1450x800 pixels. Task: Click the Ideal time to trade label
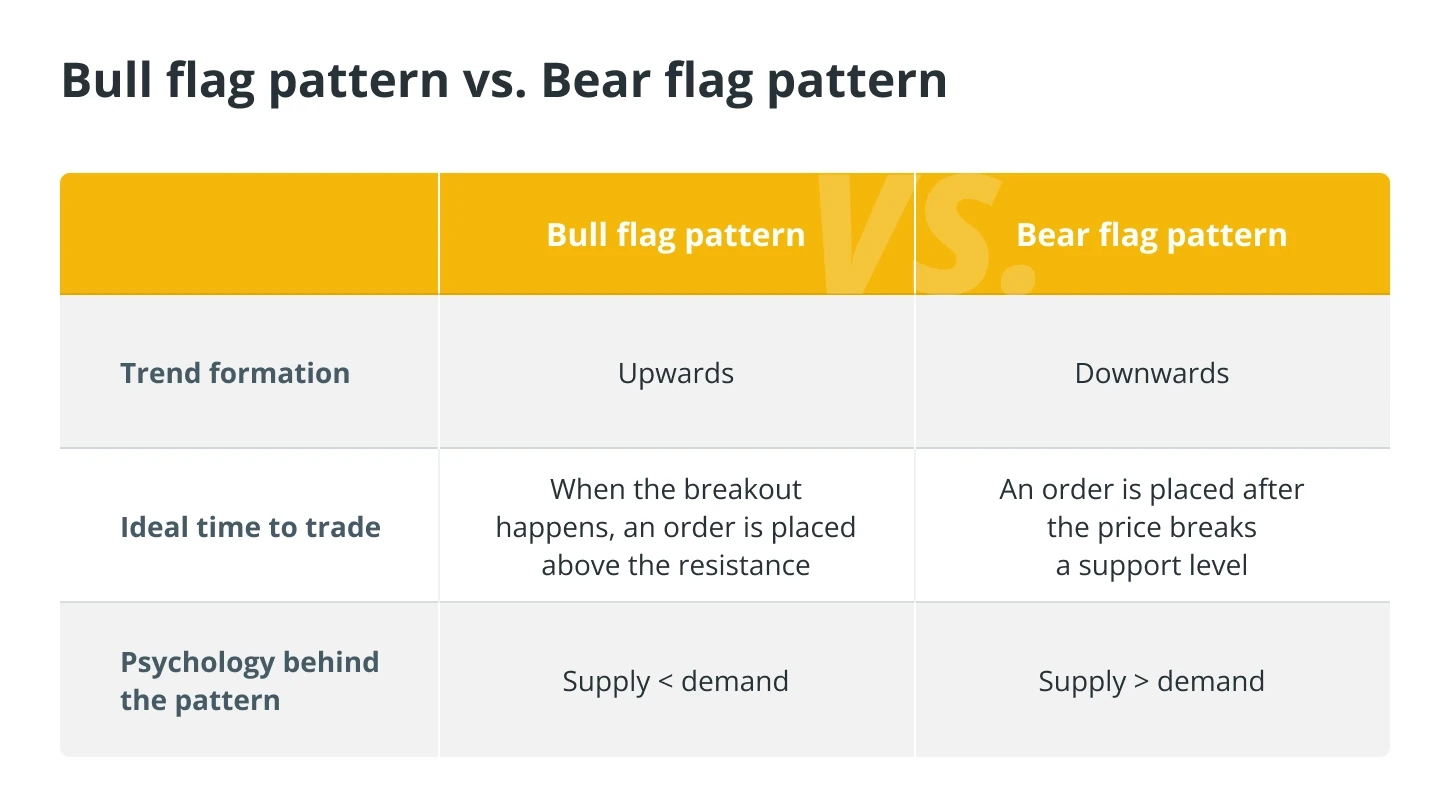(250, 527)
